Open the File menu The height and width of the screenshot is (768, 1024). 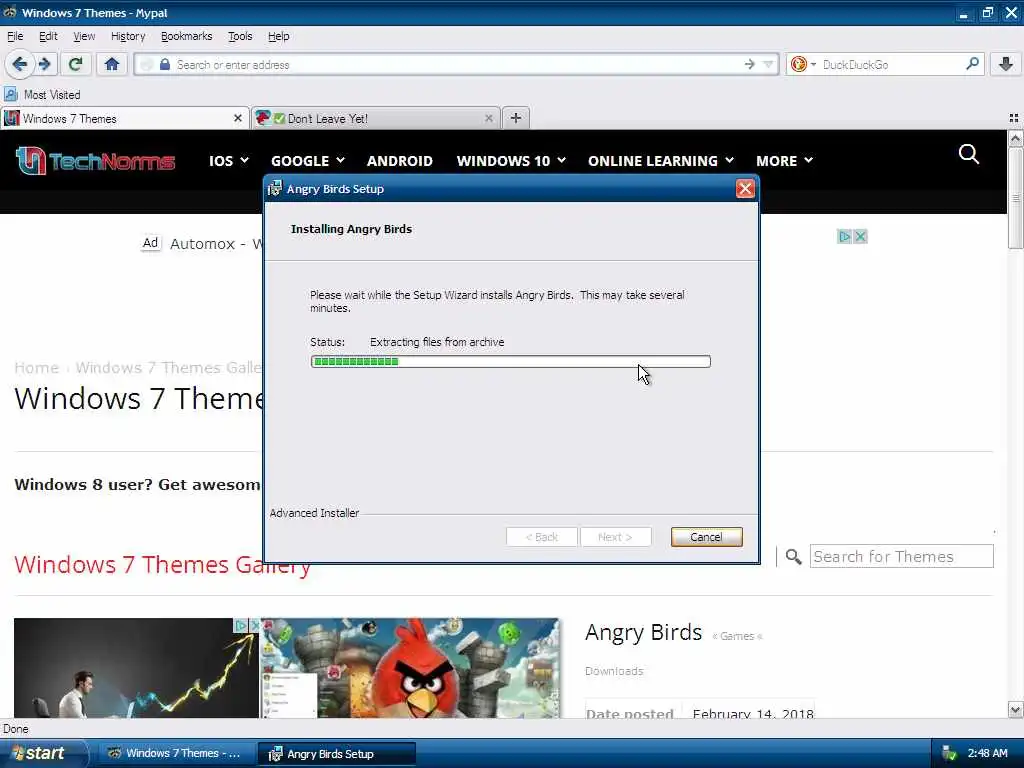click(15, 36)
